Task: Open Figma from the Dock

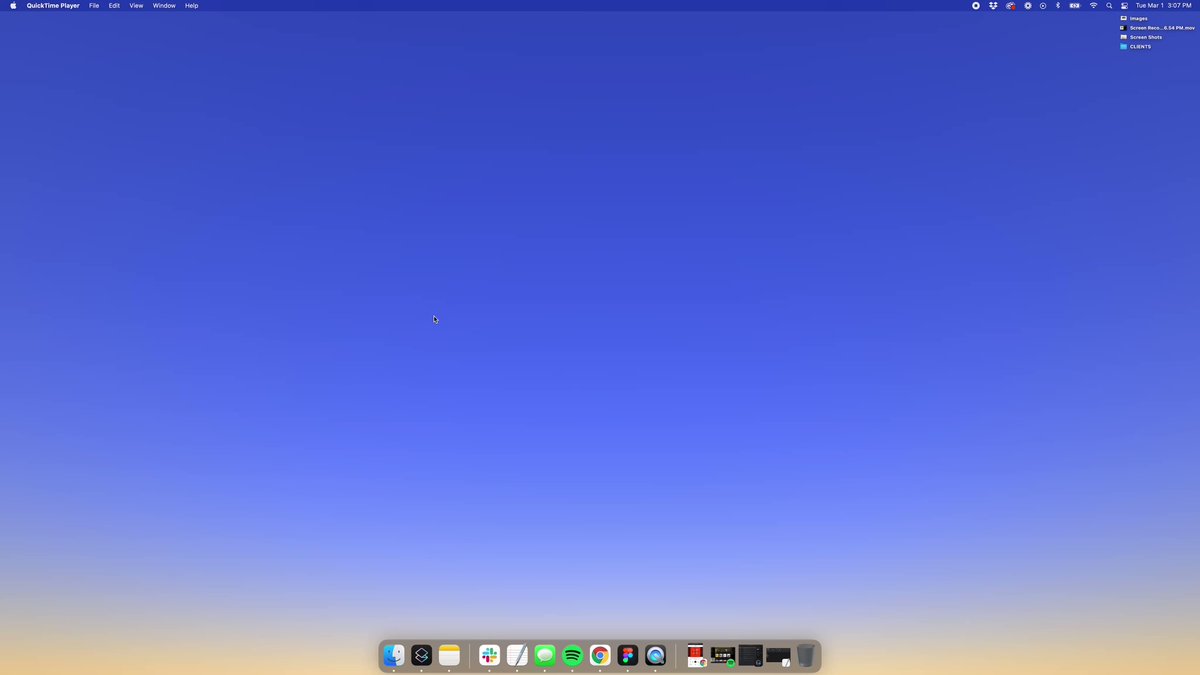Action: (628, 655)
